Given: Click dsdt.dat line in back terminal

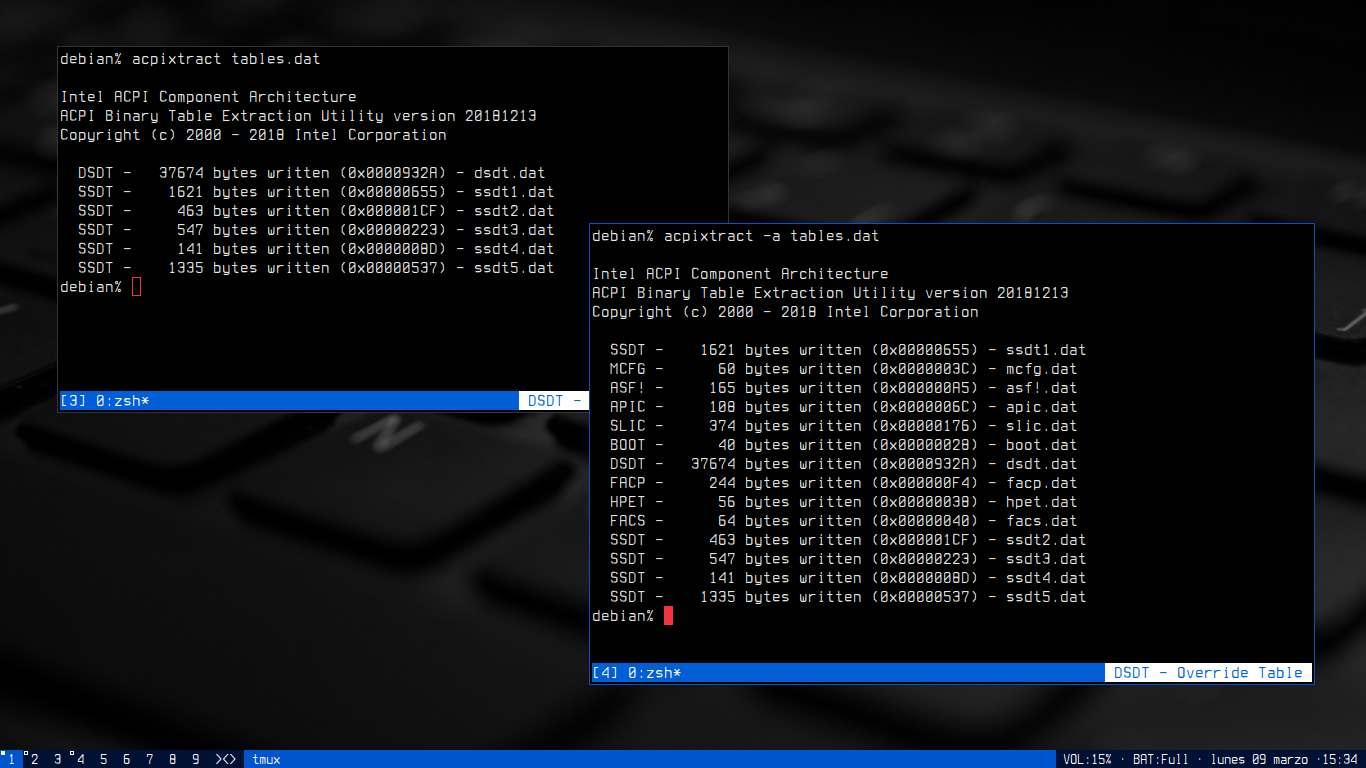Looking at the screenshot, I should [x=312, y=173].
